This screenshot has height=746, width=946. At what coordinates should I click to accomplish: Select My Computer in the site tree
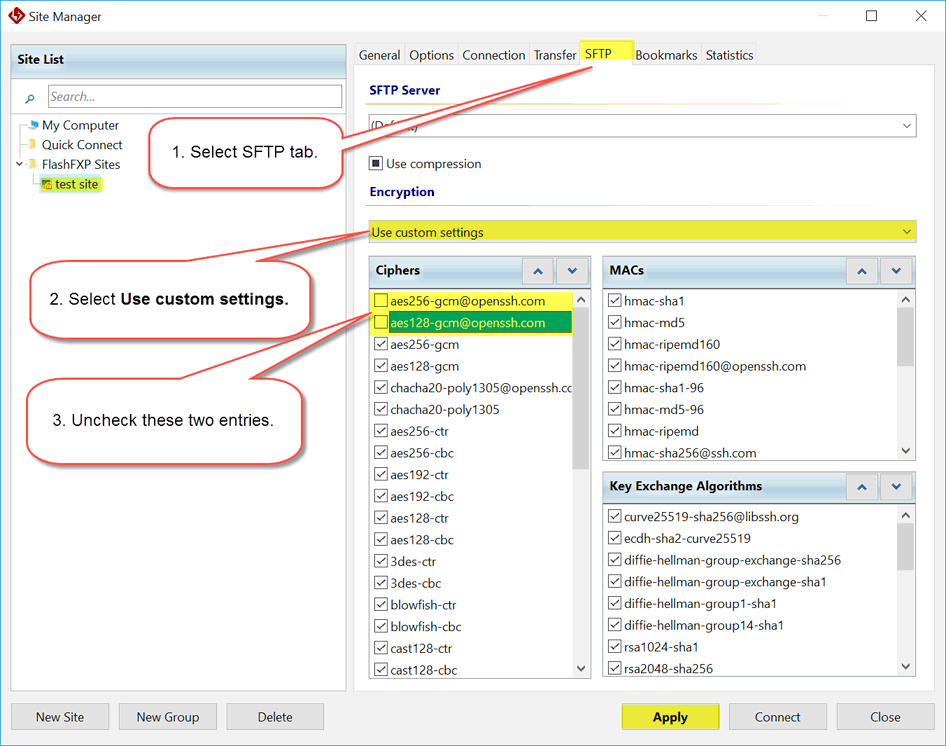80,125
